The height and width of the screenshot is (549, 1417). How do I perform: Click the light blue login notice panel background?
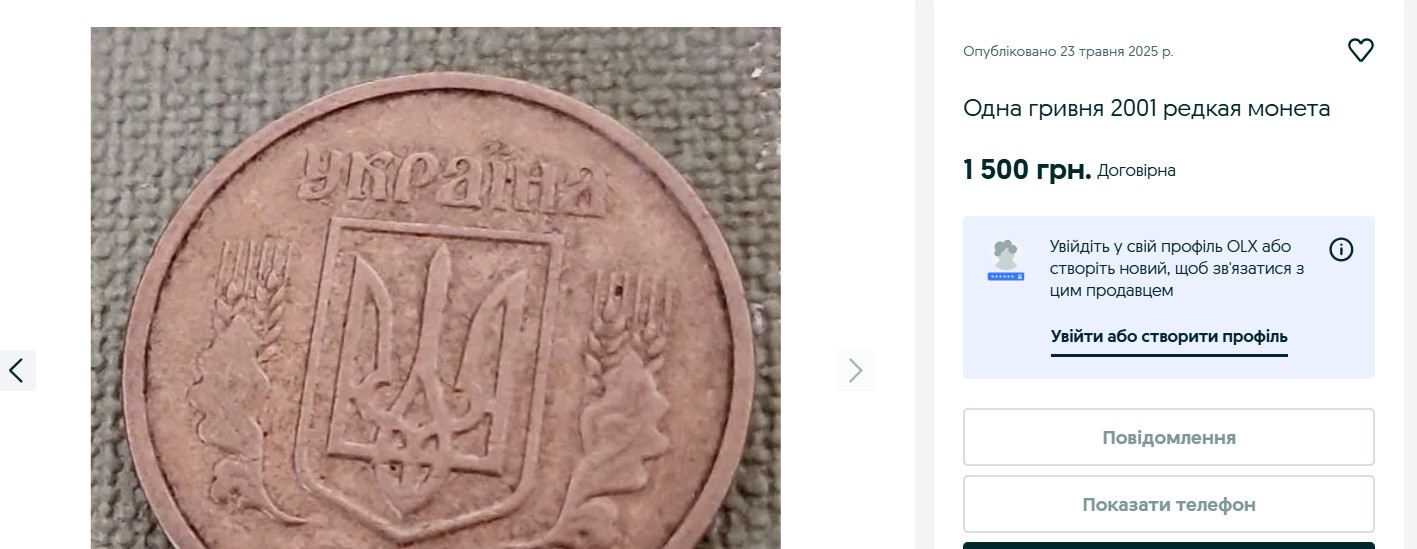pos(1168,298)
